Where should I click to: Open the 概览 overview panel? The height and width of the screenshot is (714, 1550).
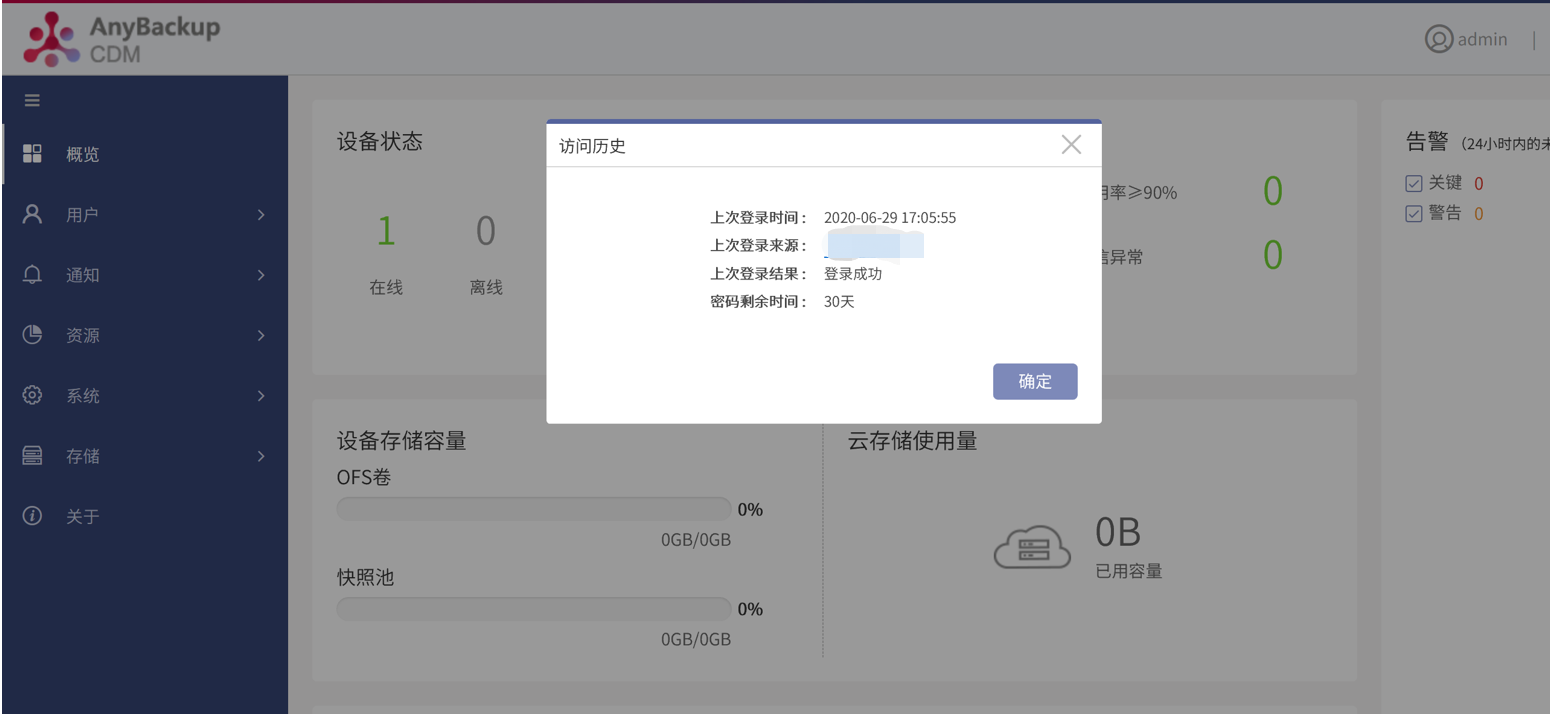coord(32,153)
